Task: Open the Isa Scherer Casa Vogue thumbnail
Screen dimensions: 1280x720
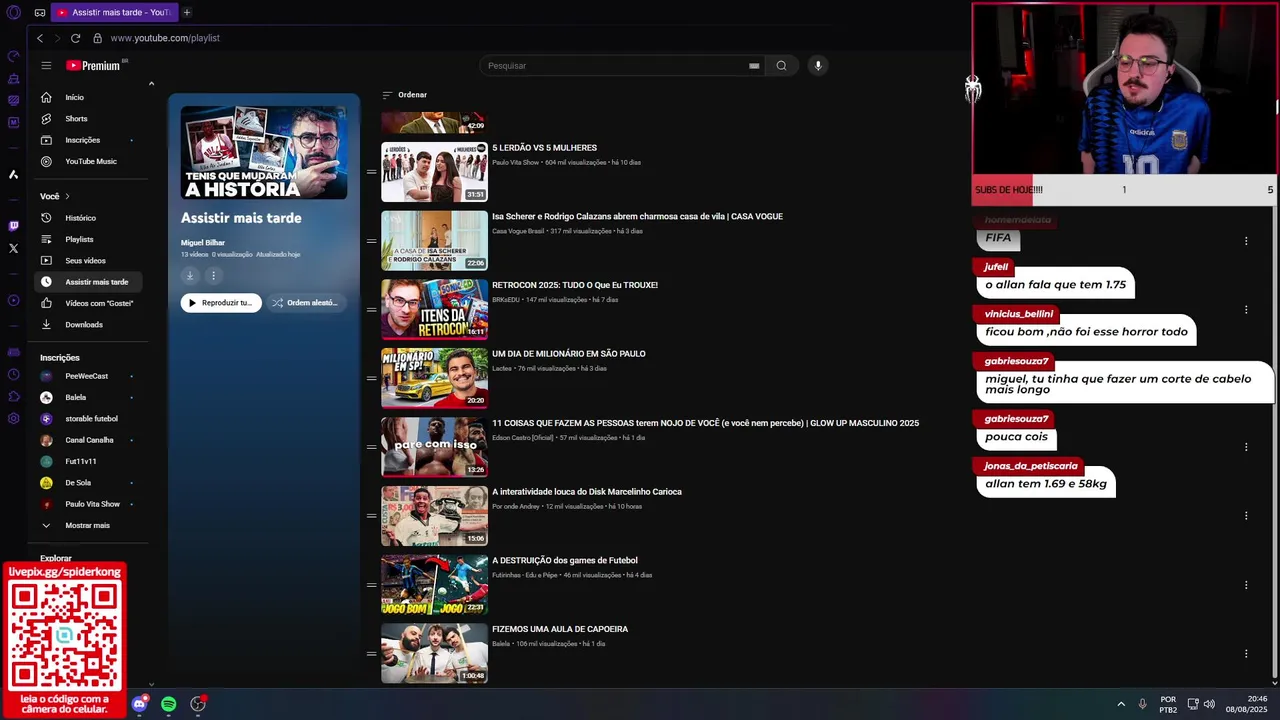Action: (x=434, y=241)
